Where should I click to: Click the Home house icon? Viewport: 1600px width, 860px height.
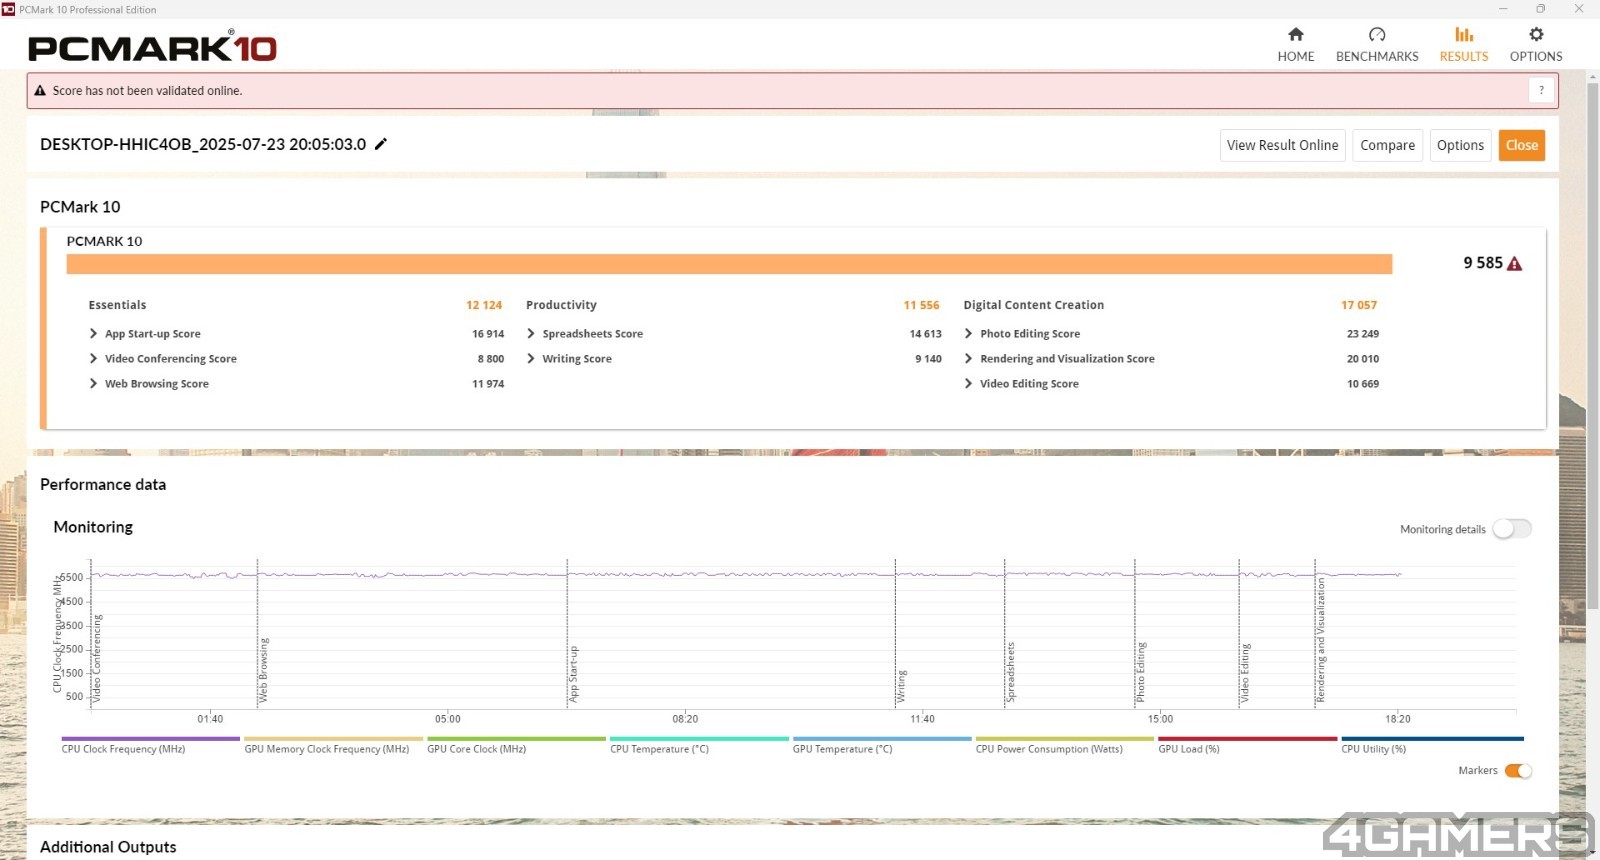[x=1296, y=34]
